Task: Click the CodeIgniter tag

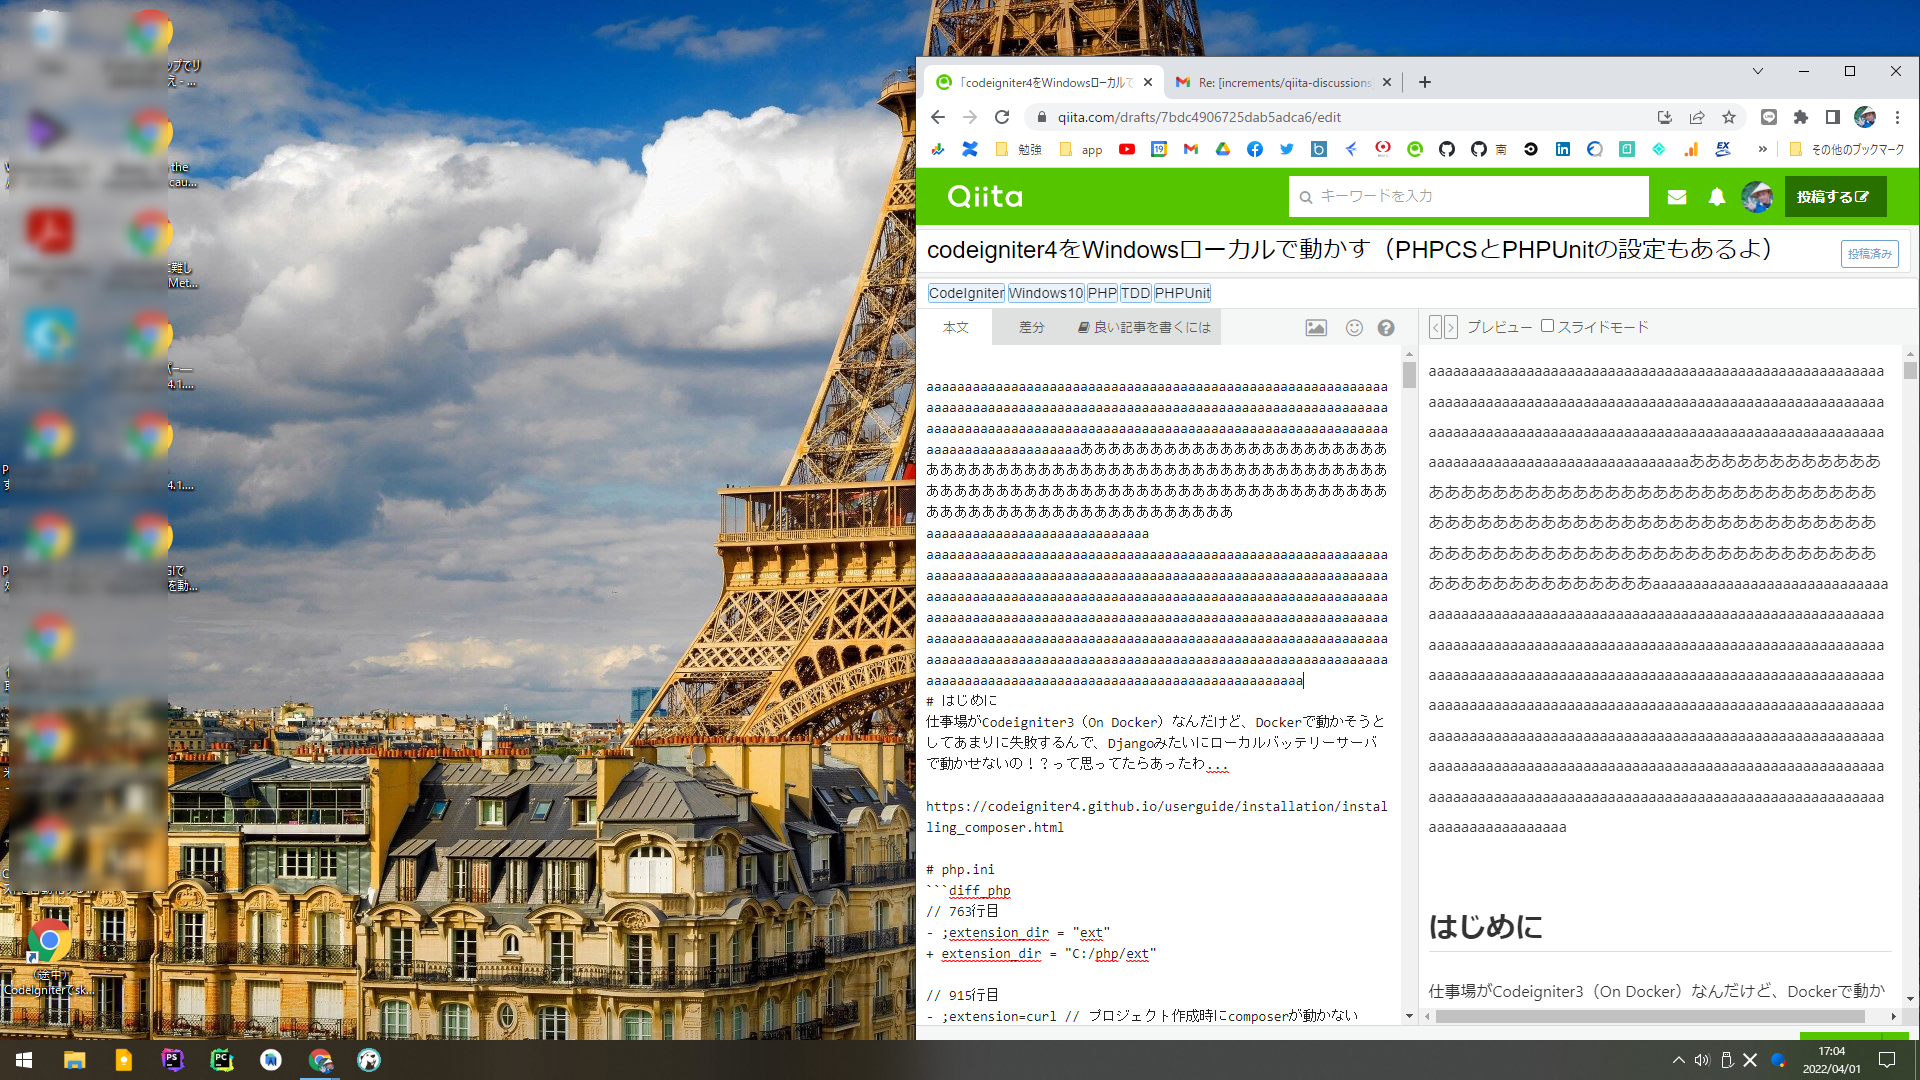Action: (966, 293)
